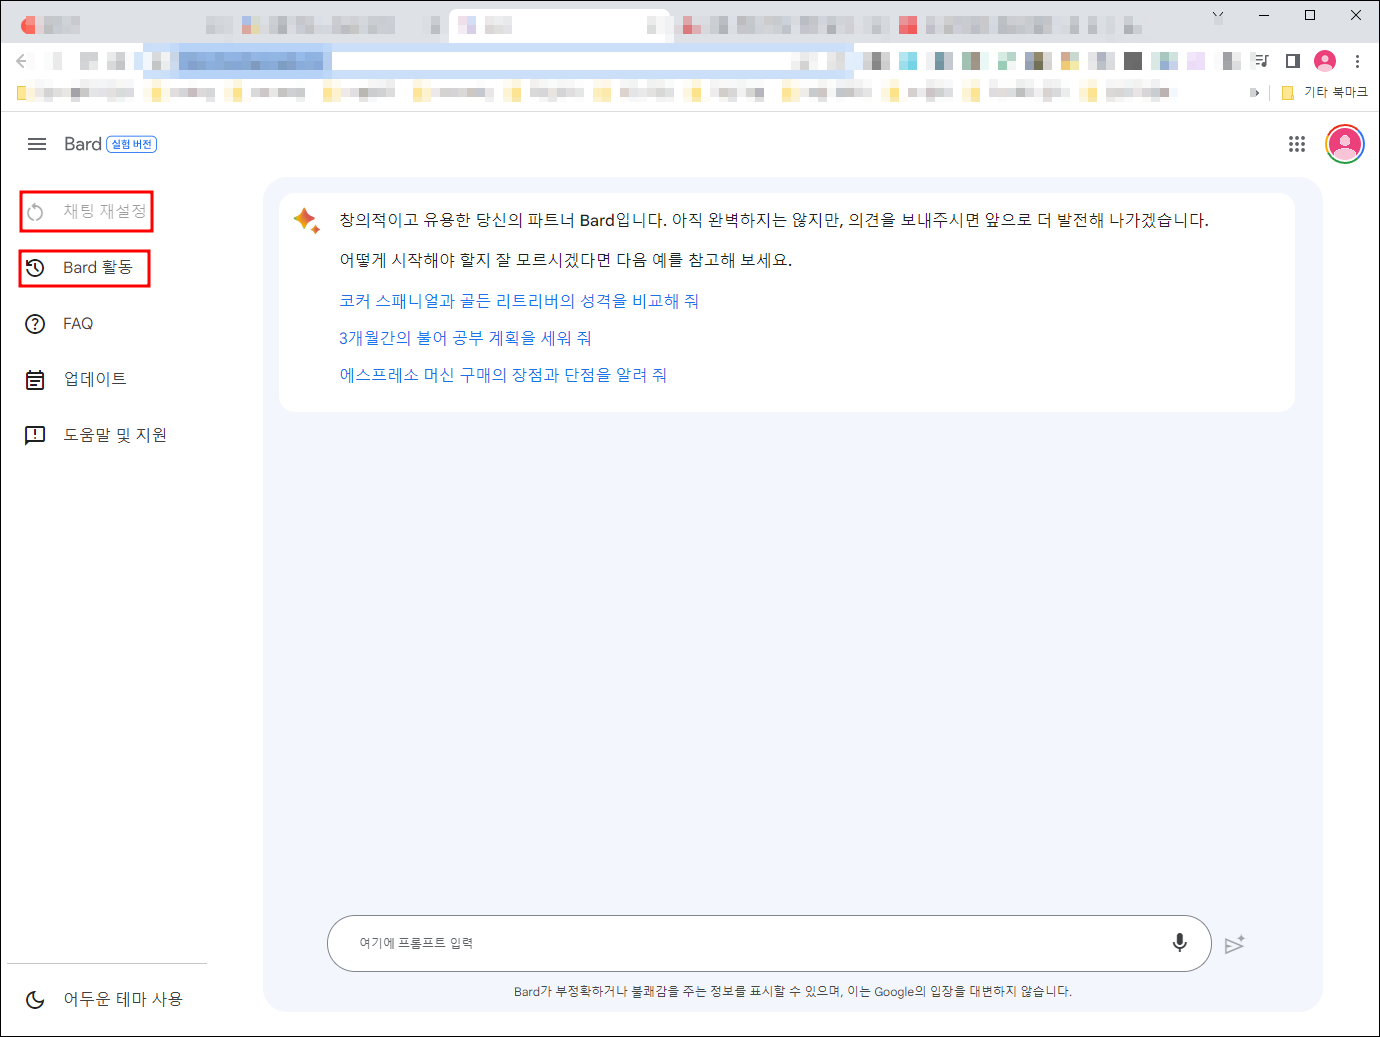Screen dimensions: 1380x1037
Task: Open Bard 활동 in the sidebar
Action: (x=85, y=268)
